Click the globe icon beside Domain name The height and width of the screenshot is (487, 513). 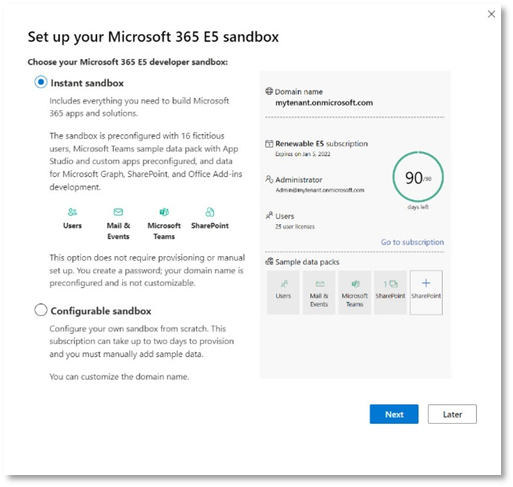269,91
